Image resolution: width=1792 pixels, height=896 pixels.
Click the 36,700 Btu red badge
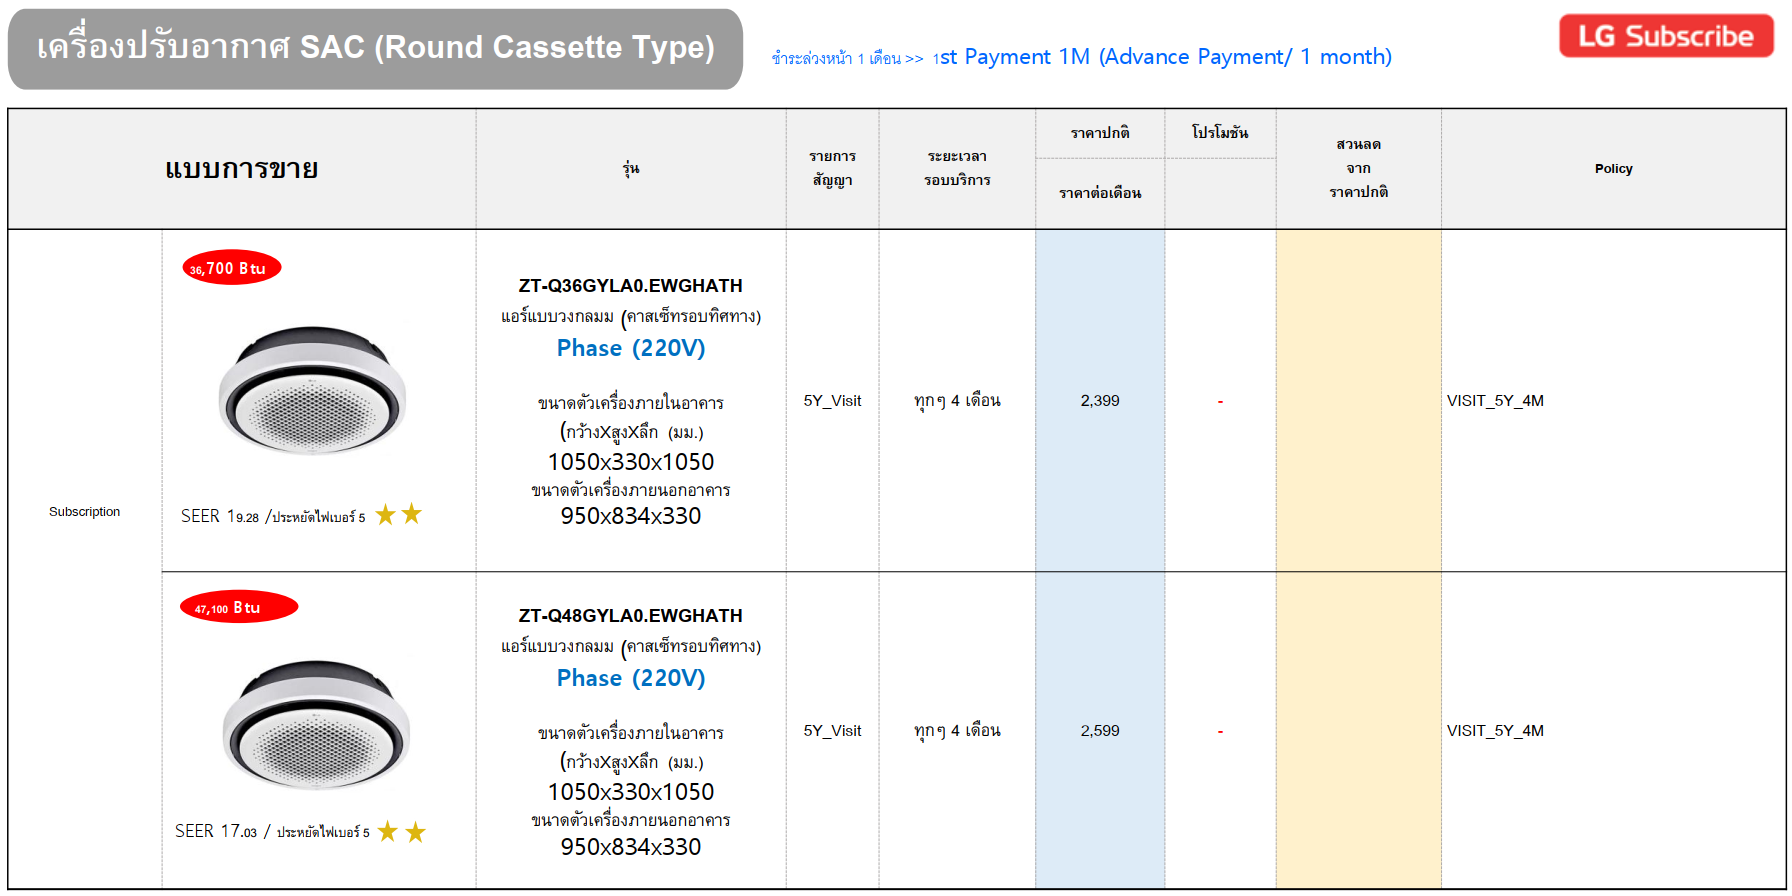tap(231, 268)
